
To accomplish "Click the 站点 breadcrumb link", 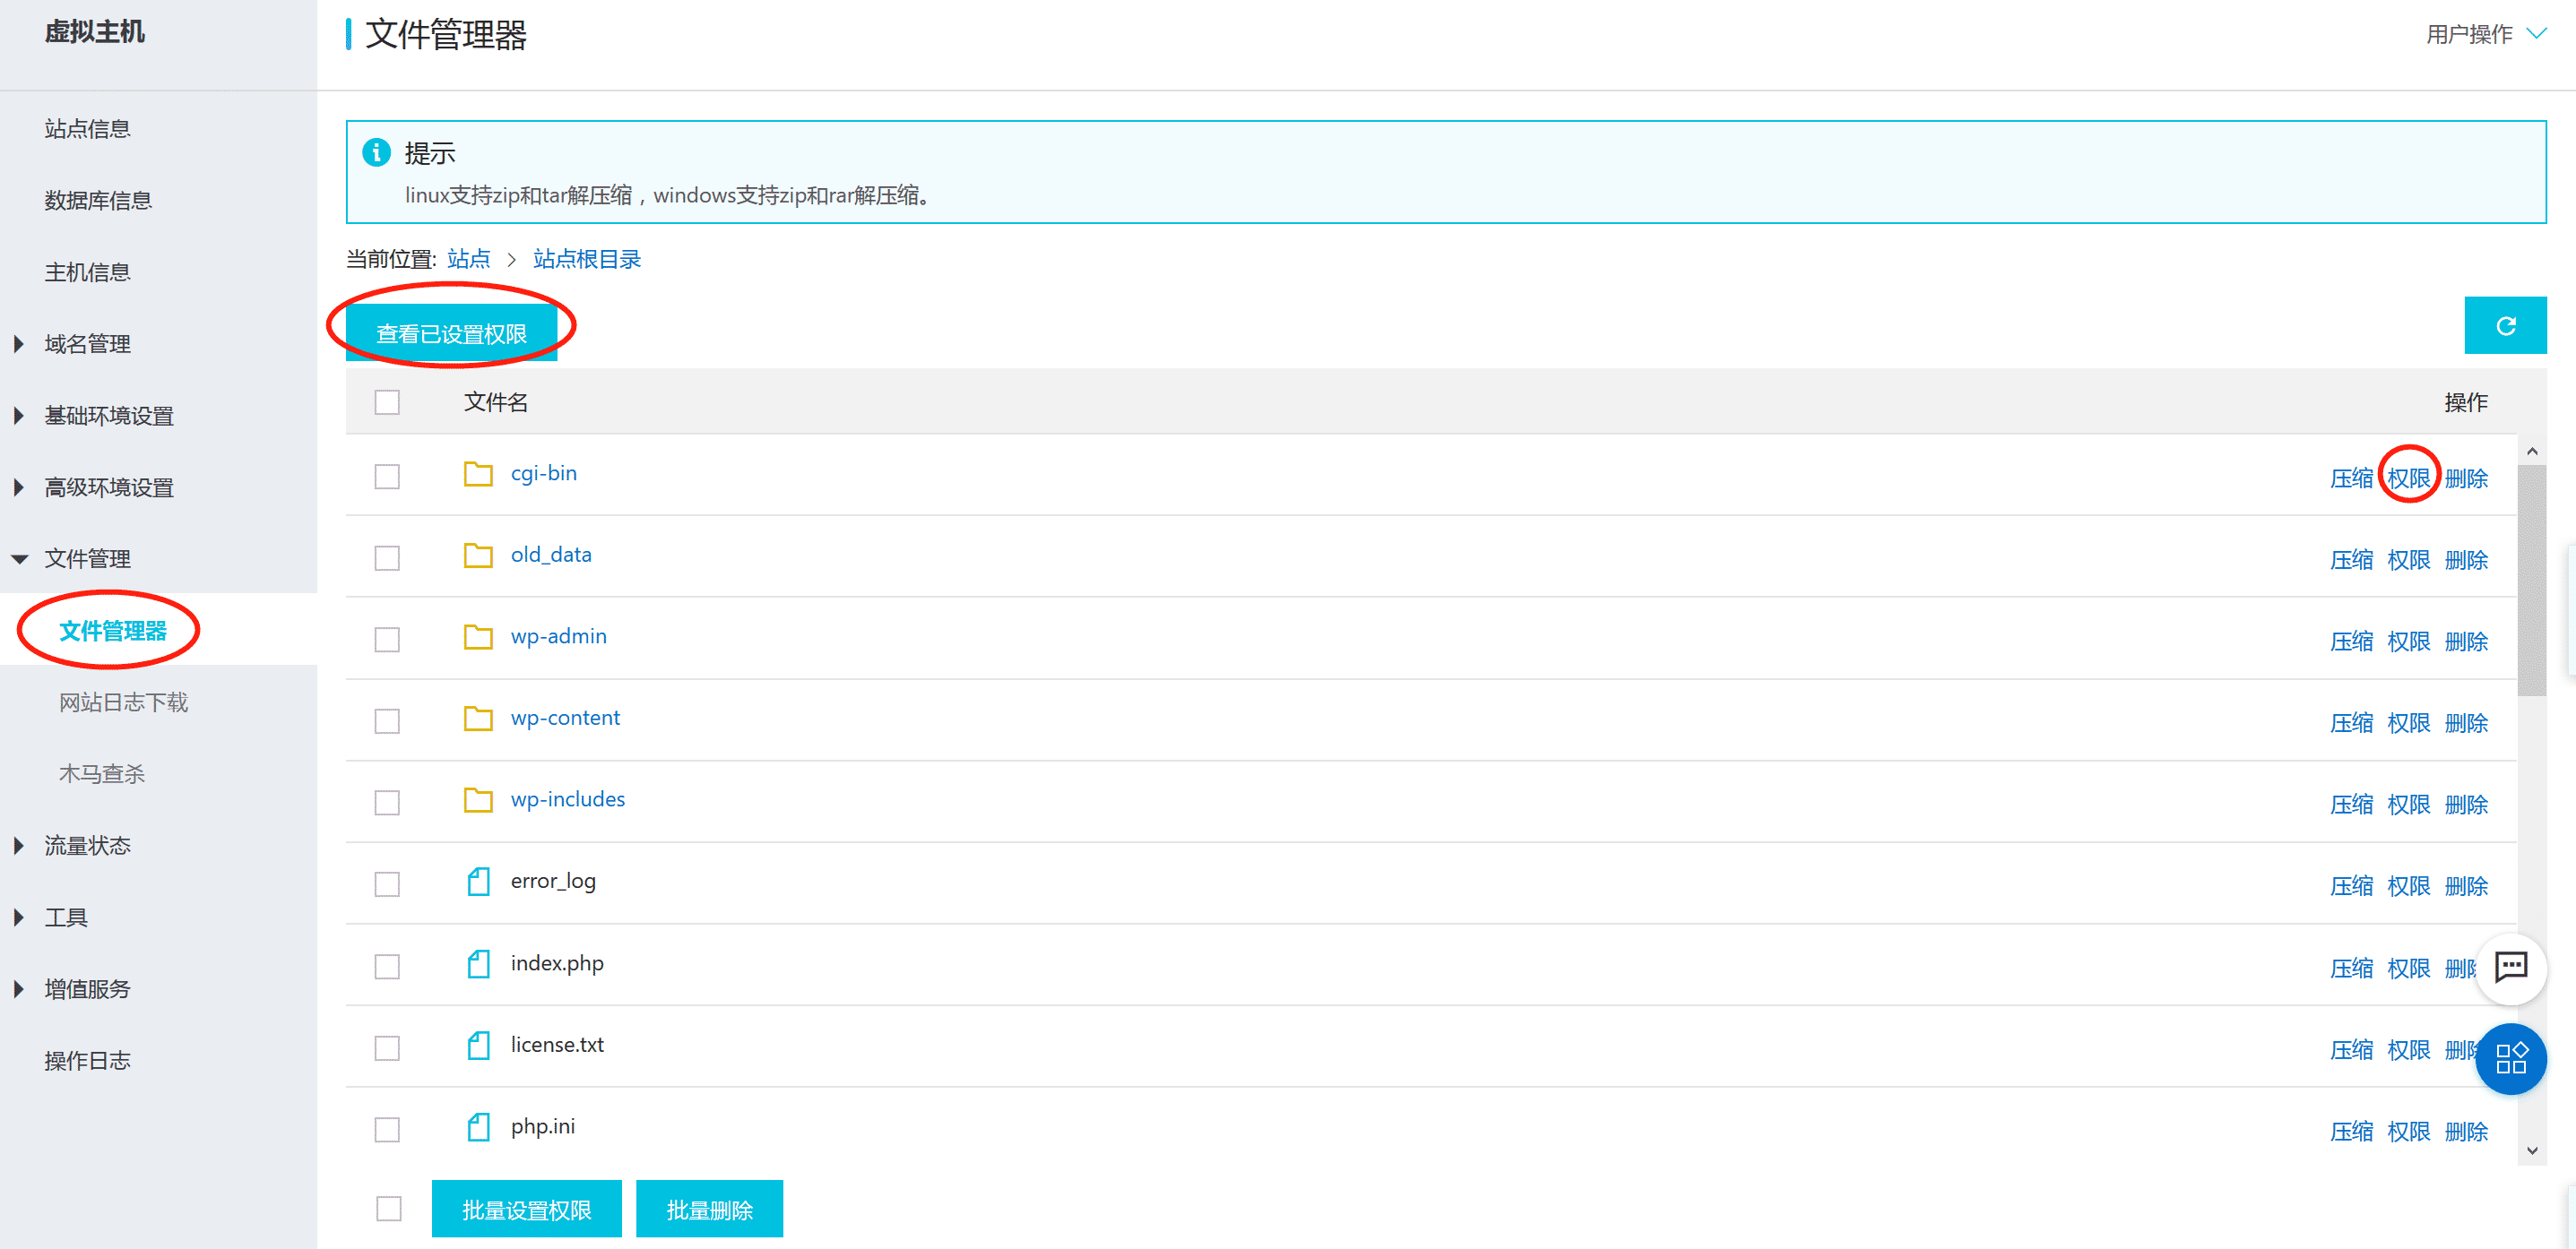I will tap(468, 259).
